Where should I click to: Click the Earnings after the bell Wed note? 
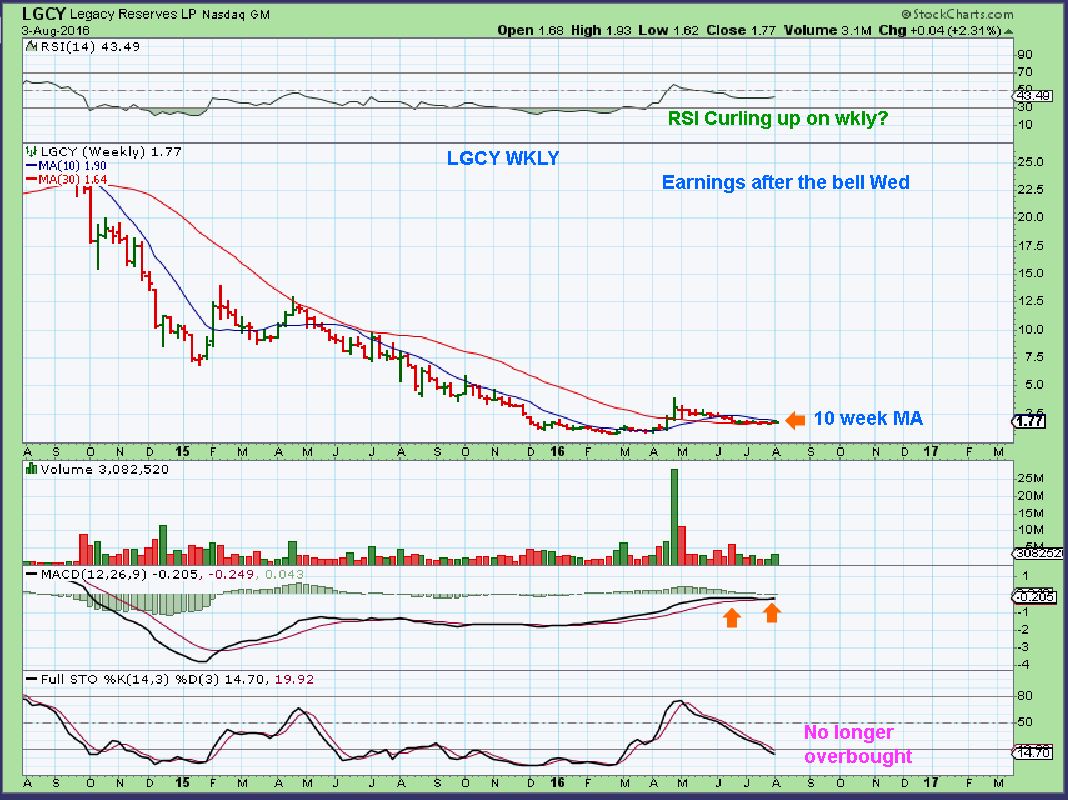[785, 182]
